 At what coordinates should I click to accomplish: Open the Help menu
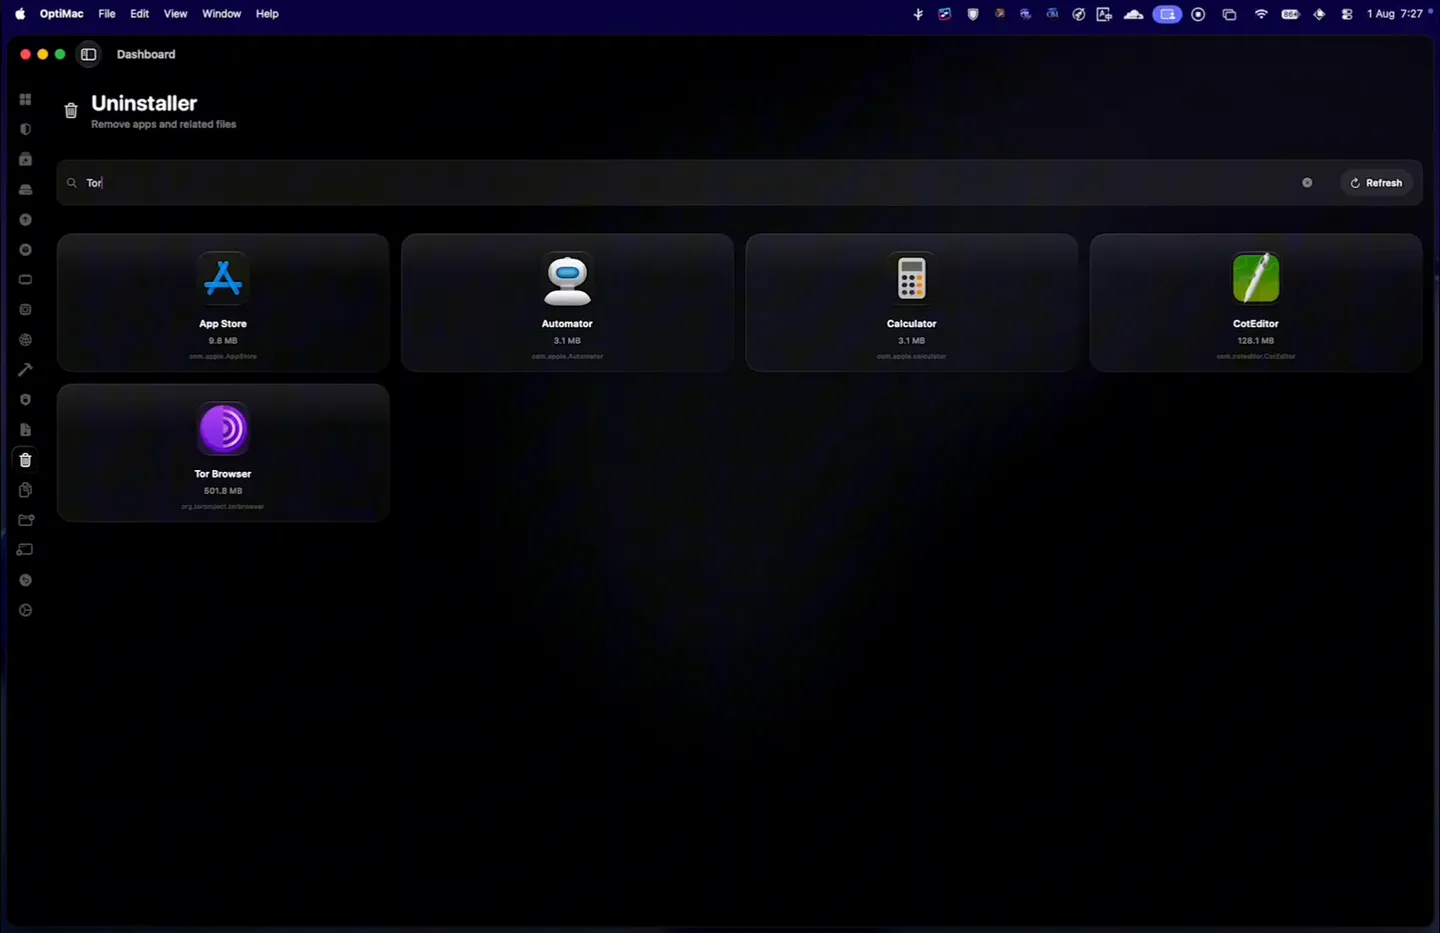(267, 14)
